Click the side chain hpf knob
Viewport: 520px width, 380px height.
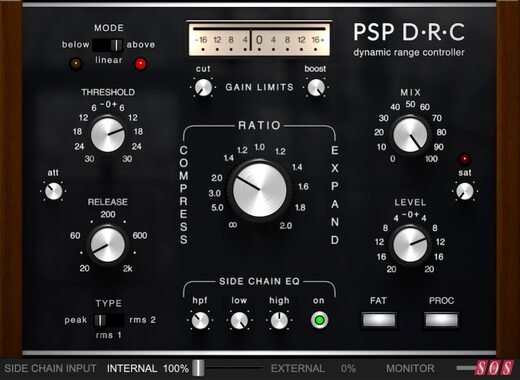tap(200, 320)
